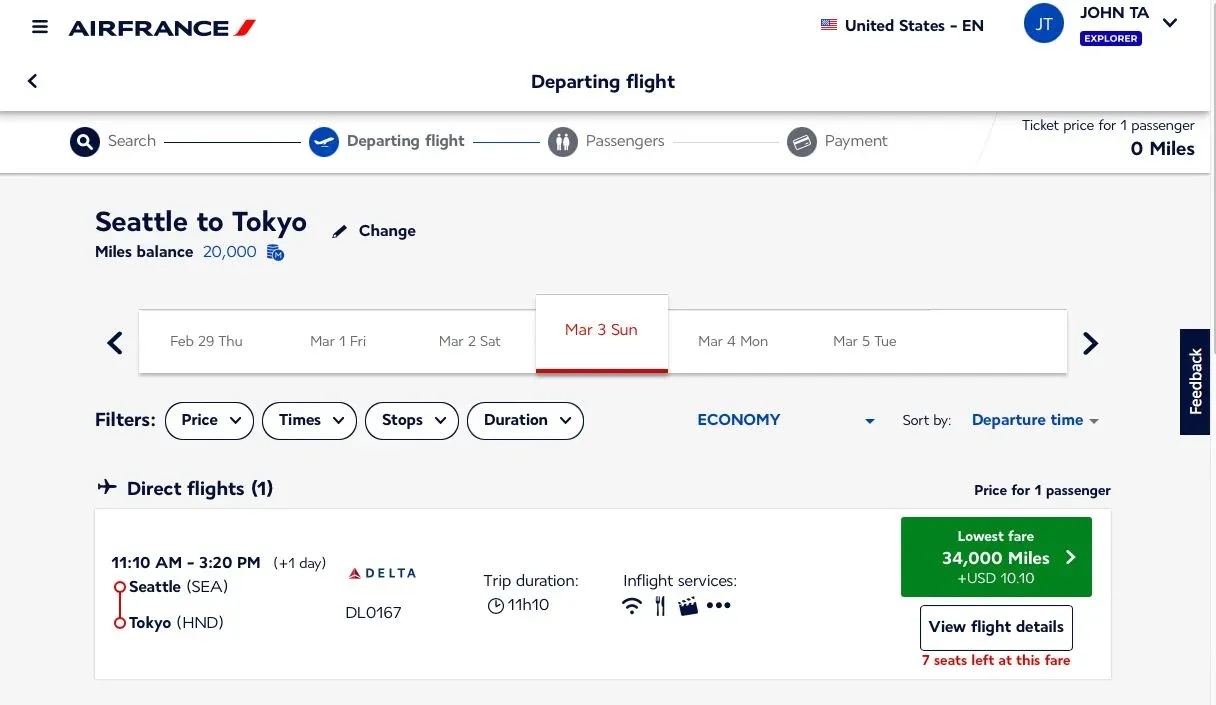Open the Stops filter dropdown

pyautogui.click(x=412, y=420)
